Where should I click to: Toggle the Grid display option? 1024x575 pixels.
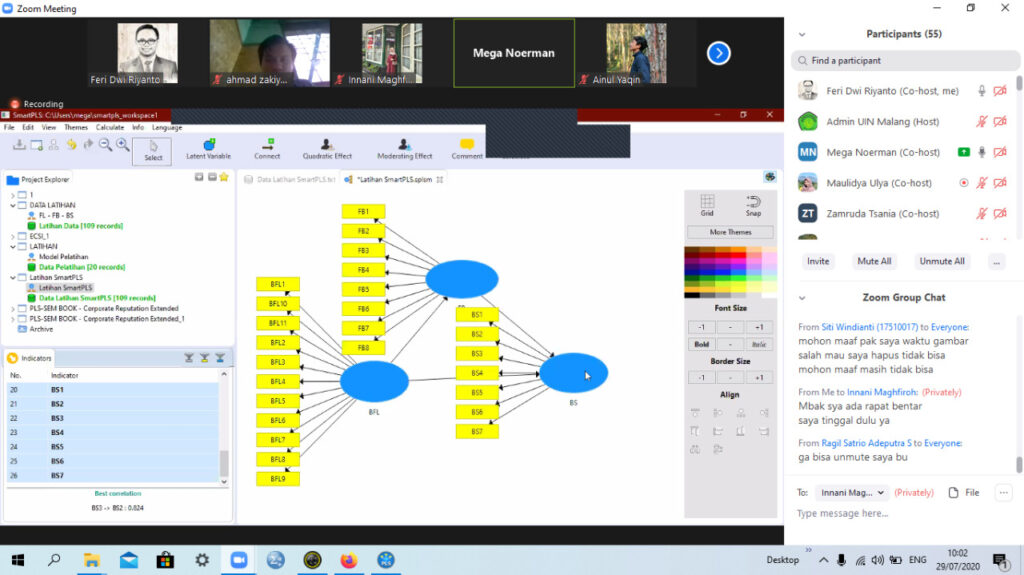[x=707, y=205]
